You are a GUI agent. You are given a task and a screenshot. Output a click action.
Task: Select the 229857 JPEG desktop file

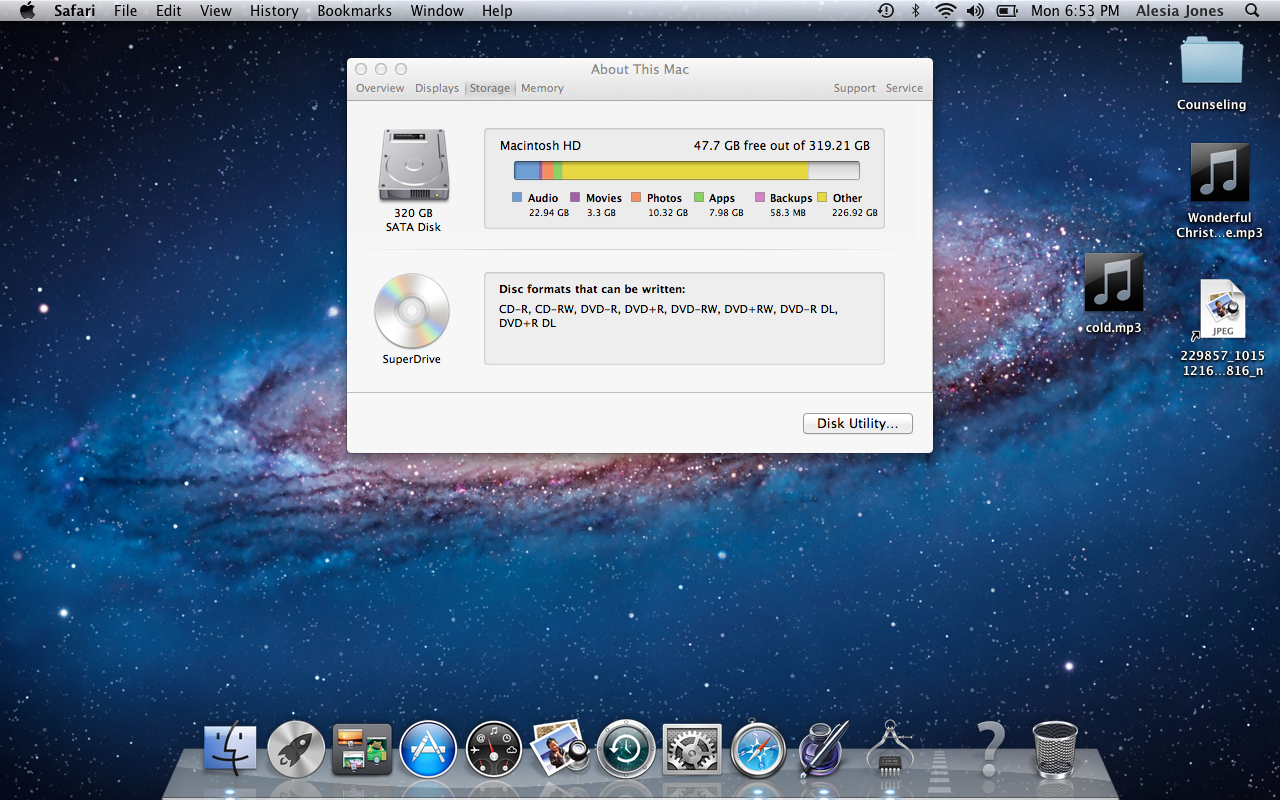[1222, 328]
